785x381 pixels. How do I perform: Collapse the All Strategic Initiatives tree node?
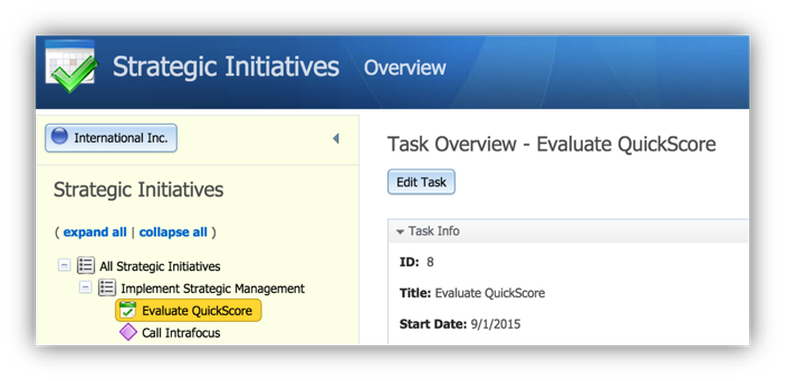[64, 265]
